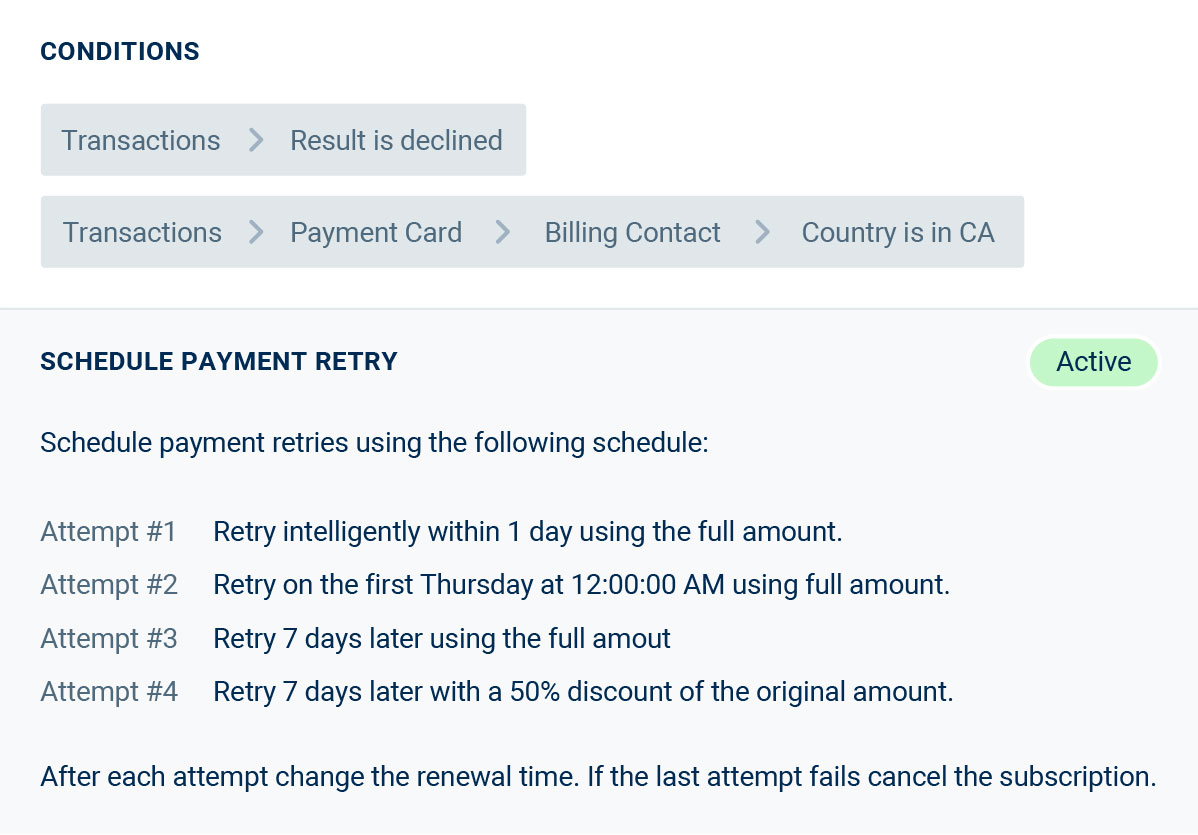Click the "50% discount" retry rule text
The width and height of the screenshot is (1198, 835).
click(583, 691)
